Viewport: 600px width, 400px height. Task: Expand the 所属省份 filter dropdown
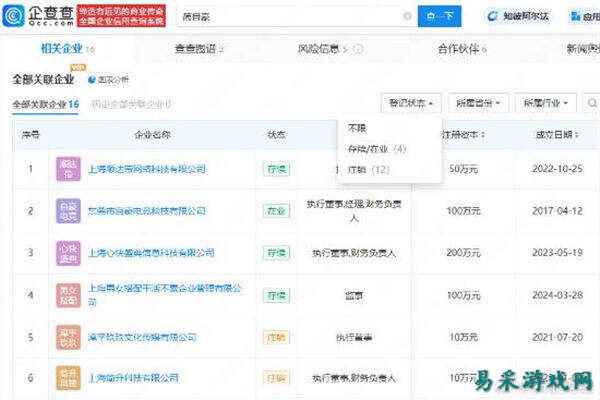478,103
